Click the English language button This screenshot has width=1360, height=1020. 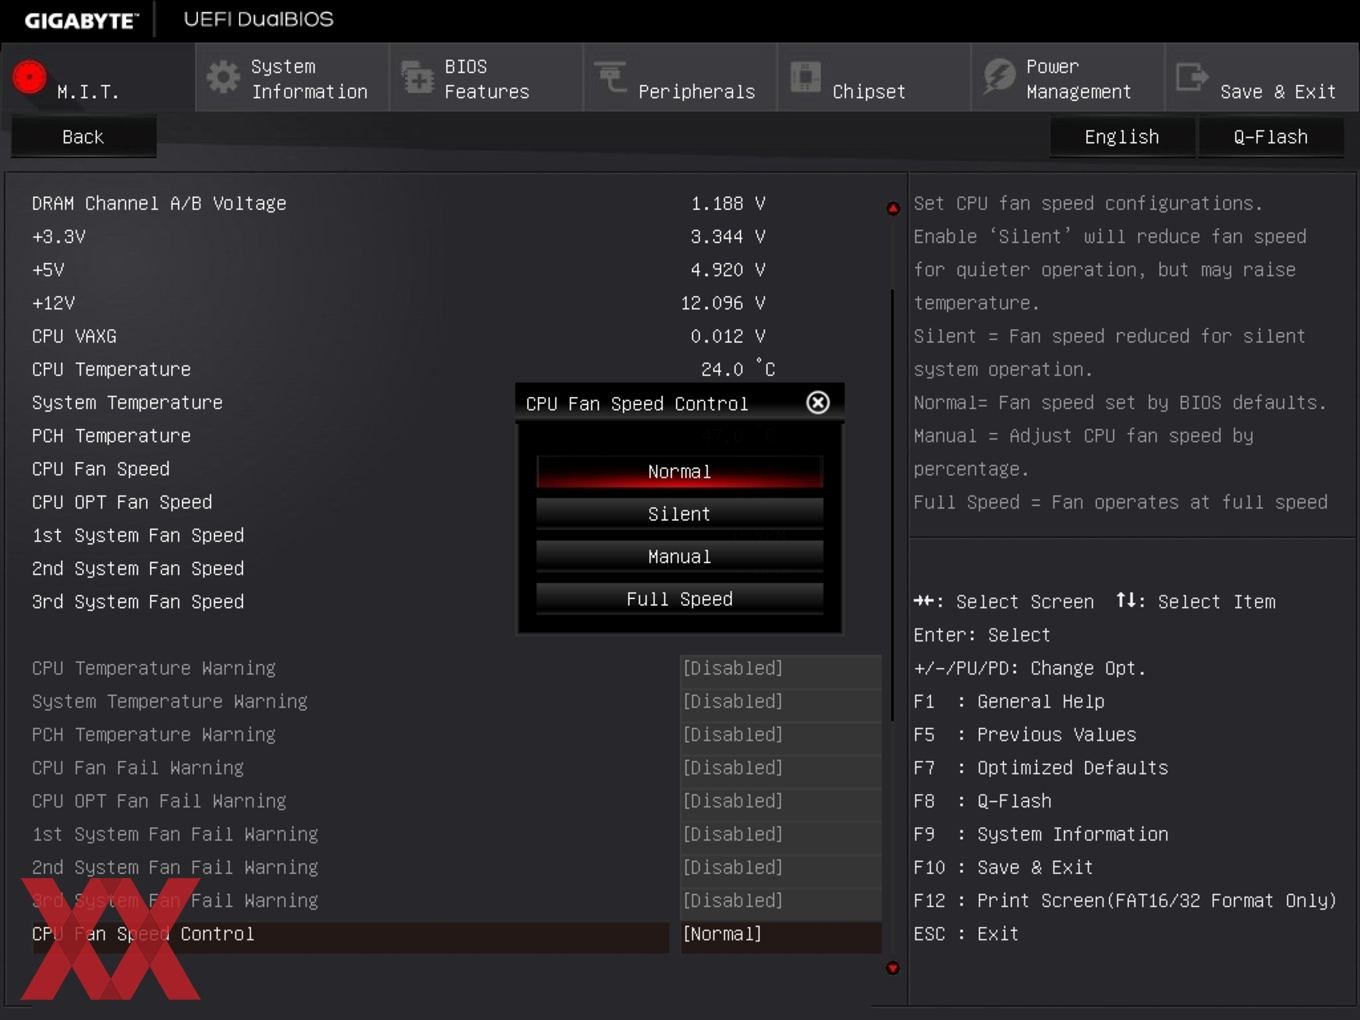click(1122, 137)
